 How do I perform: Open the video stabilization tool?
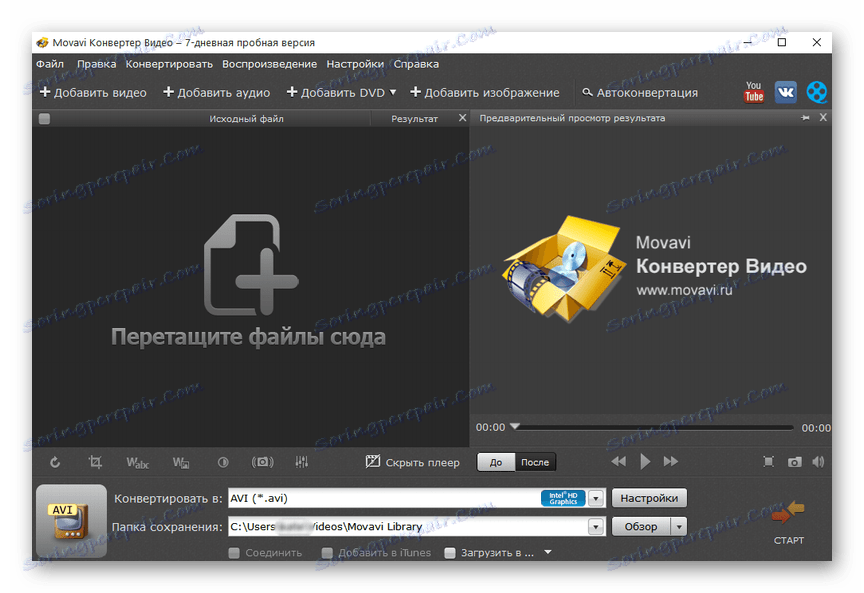(262, 462)
